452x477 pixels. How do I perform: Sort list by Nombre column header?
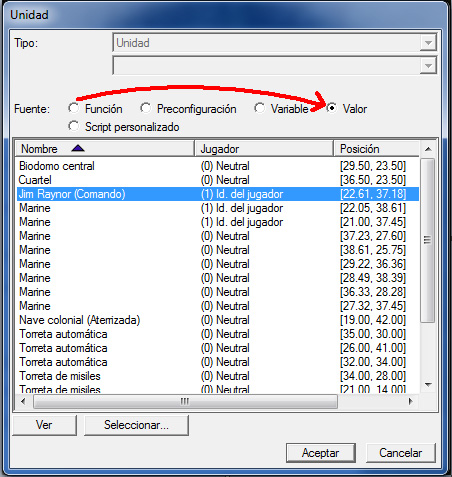[105, 149]
